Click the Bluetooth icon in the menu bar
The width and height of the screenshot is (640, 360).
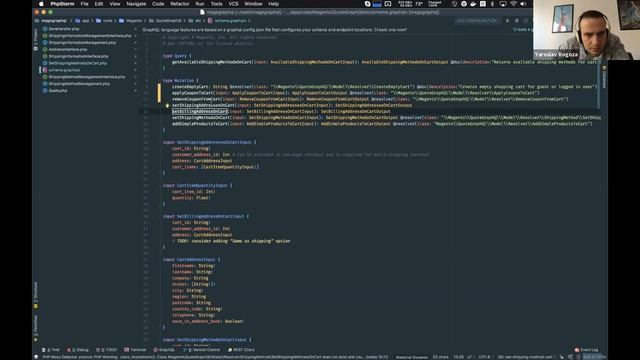(x=492, y=4)
